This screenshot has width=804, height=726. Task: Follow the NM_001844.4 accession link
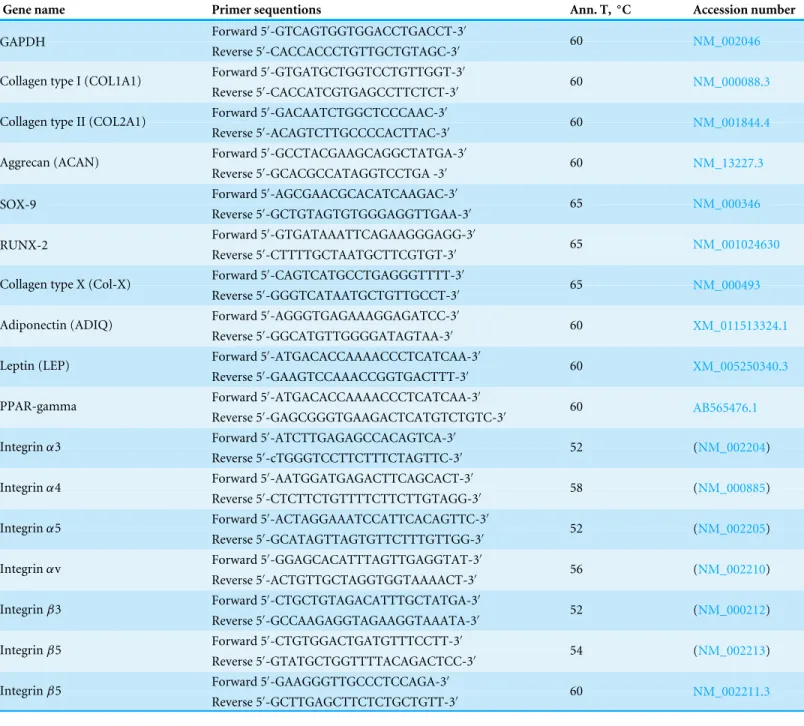pyautogui.click(x=731, y=123)
